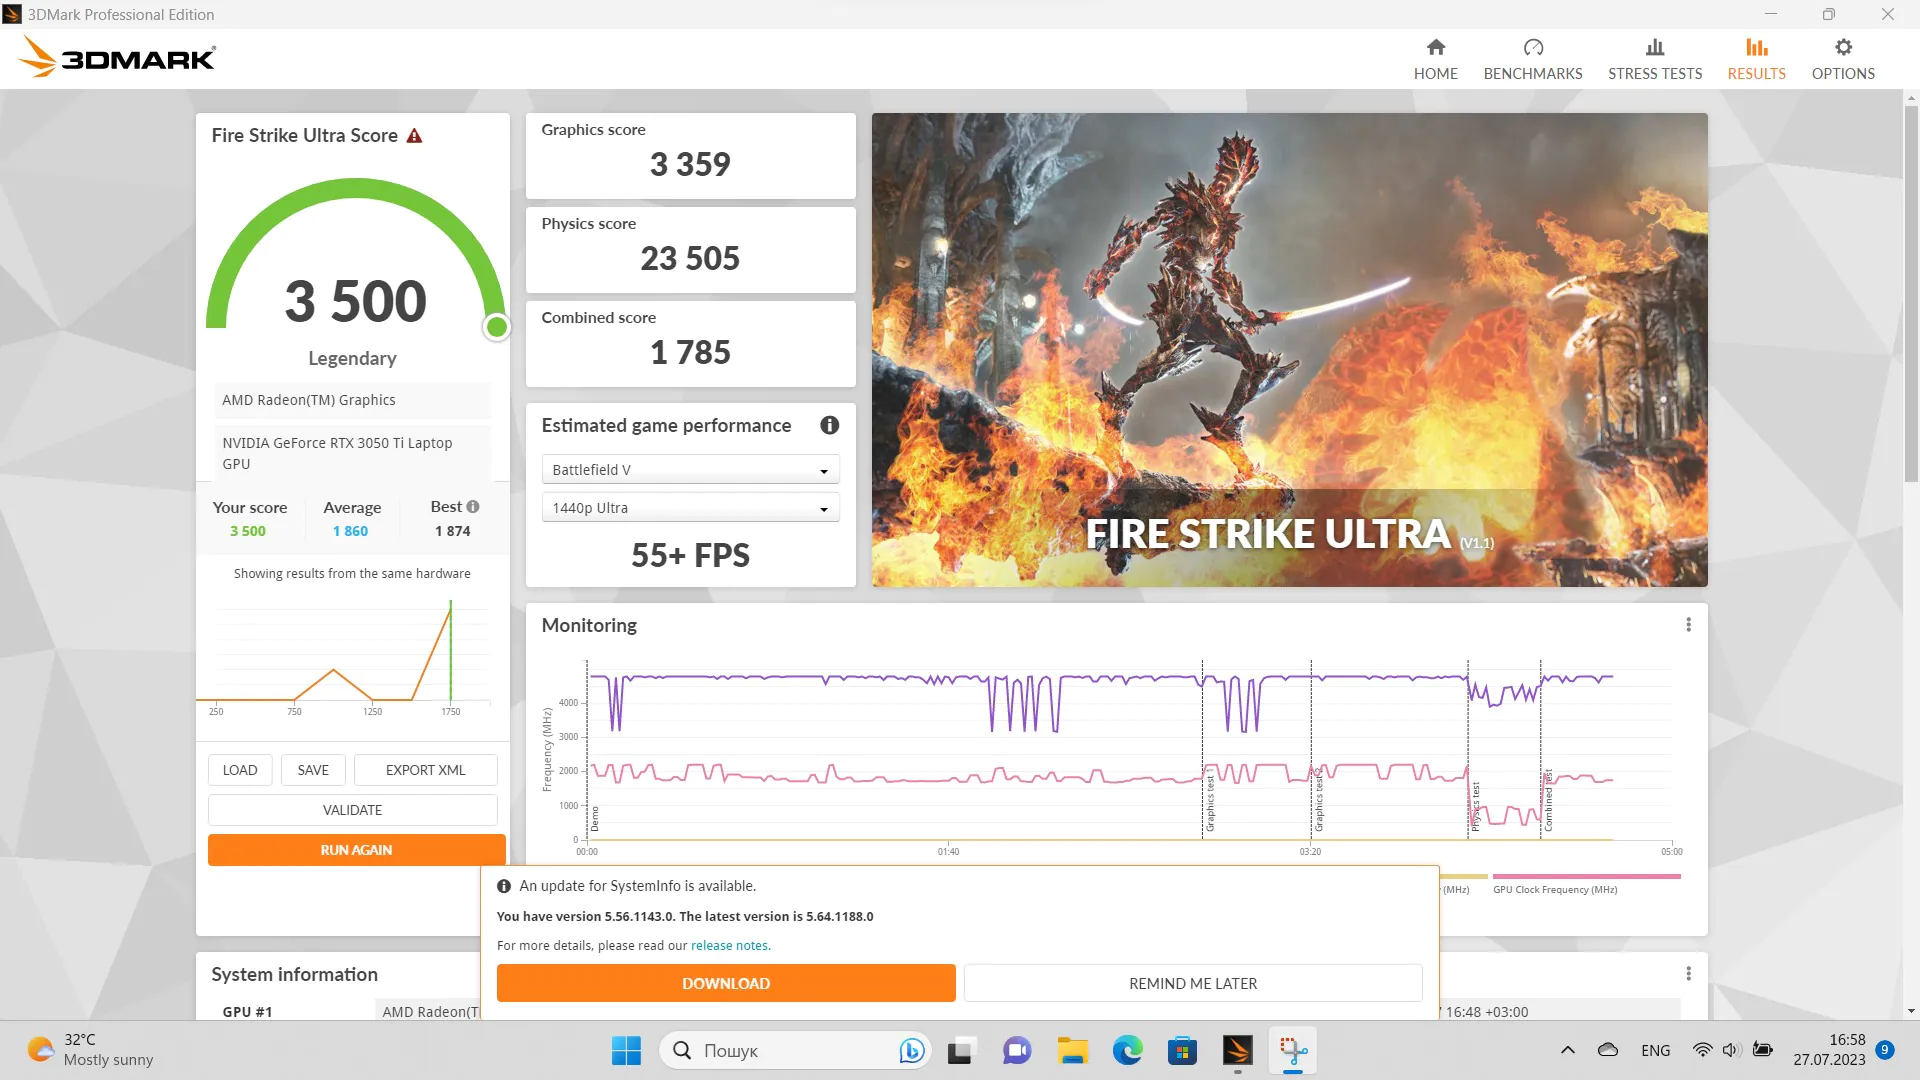
Task: Click the vertical scrollbar up arrow
Action: pos(1911,98)
